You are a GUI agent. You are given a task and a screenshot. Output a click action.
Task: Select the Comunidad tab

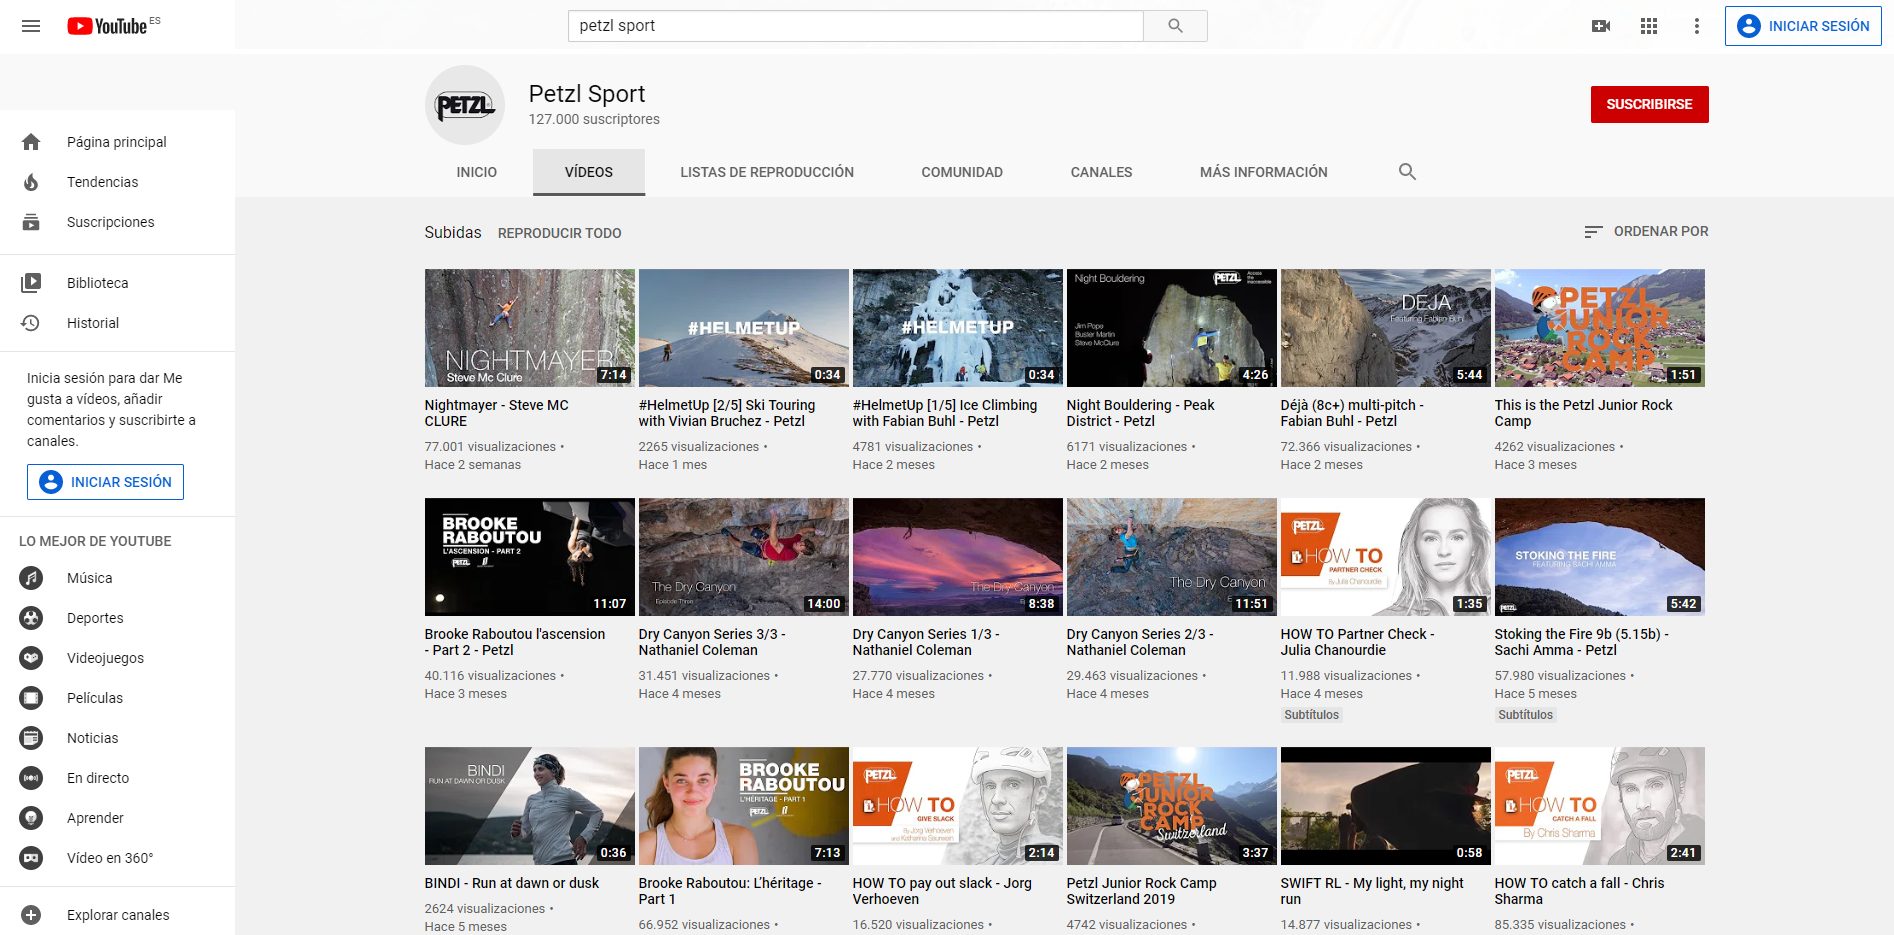961,172
